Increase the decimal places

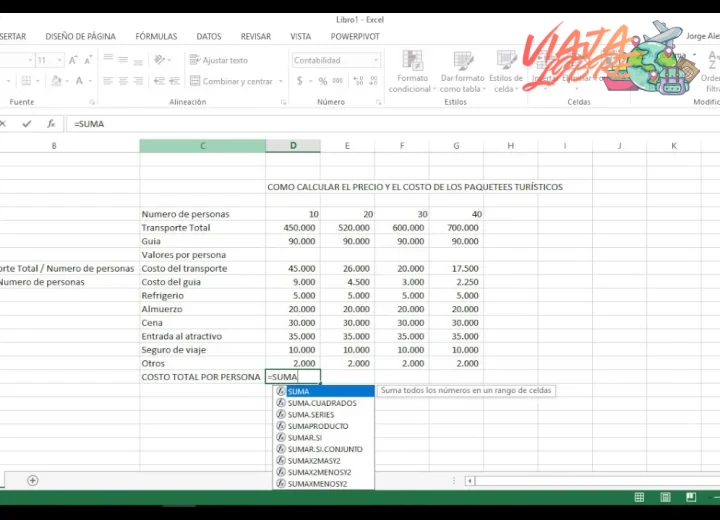pos(358,81)
